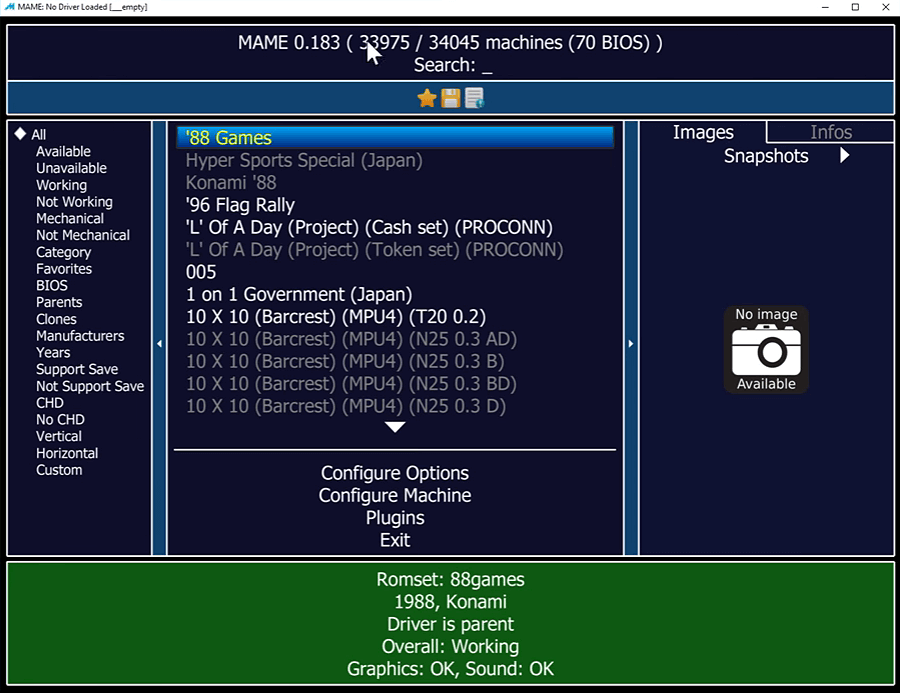The height and width of the screenshot is (693, 900).
Task: Minimize the MAME window
Action: point(825,7)
